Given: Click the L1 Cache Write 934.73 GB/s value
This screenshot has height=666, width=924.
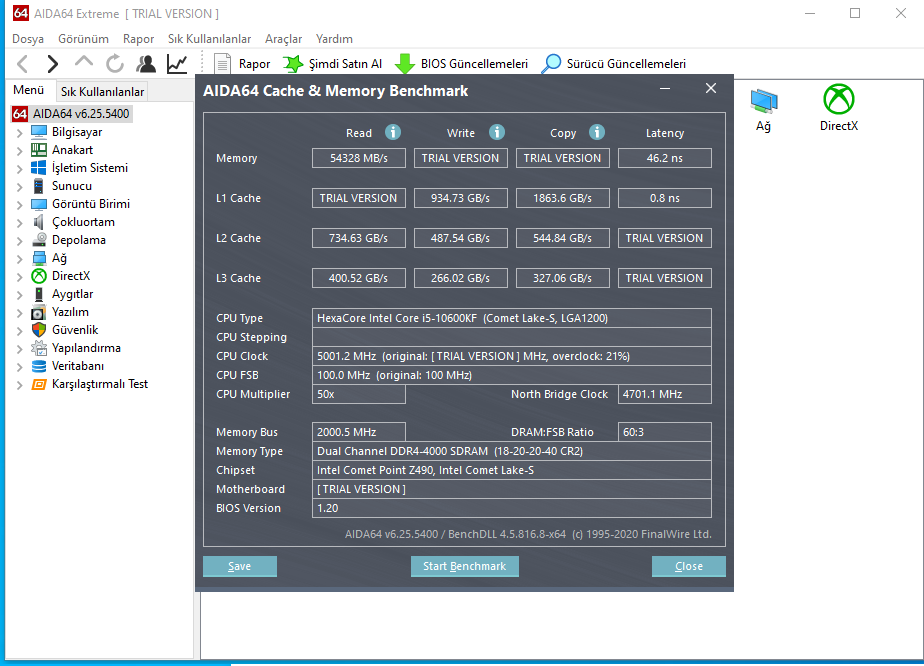Looking at the screenshot, I should click(461, 198).
